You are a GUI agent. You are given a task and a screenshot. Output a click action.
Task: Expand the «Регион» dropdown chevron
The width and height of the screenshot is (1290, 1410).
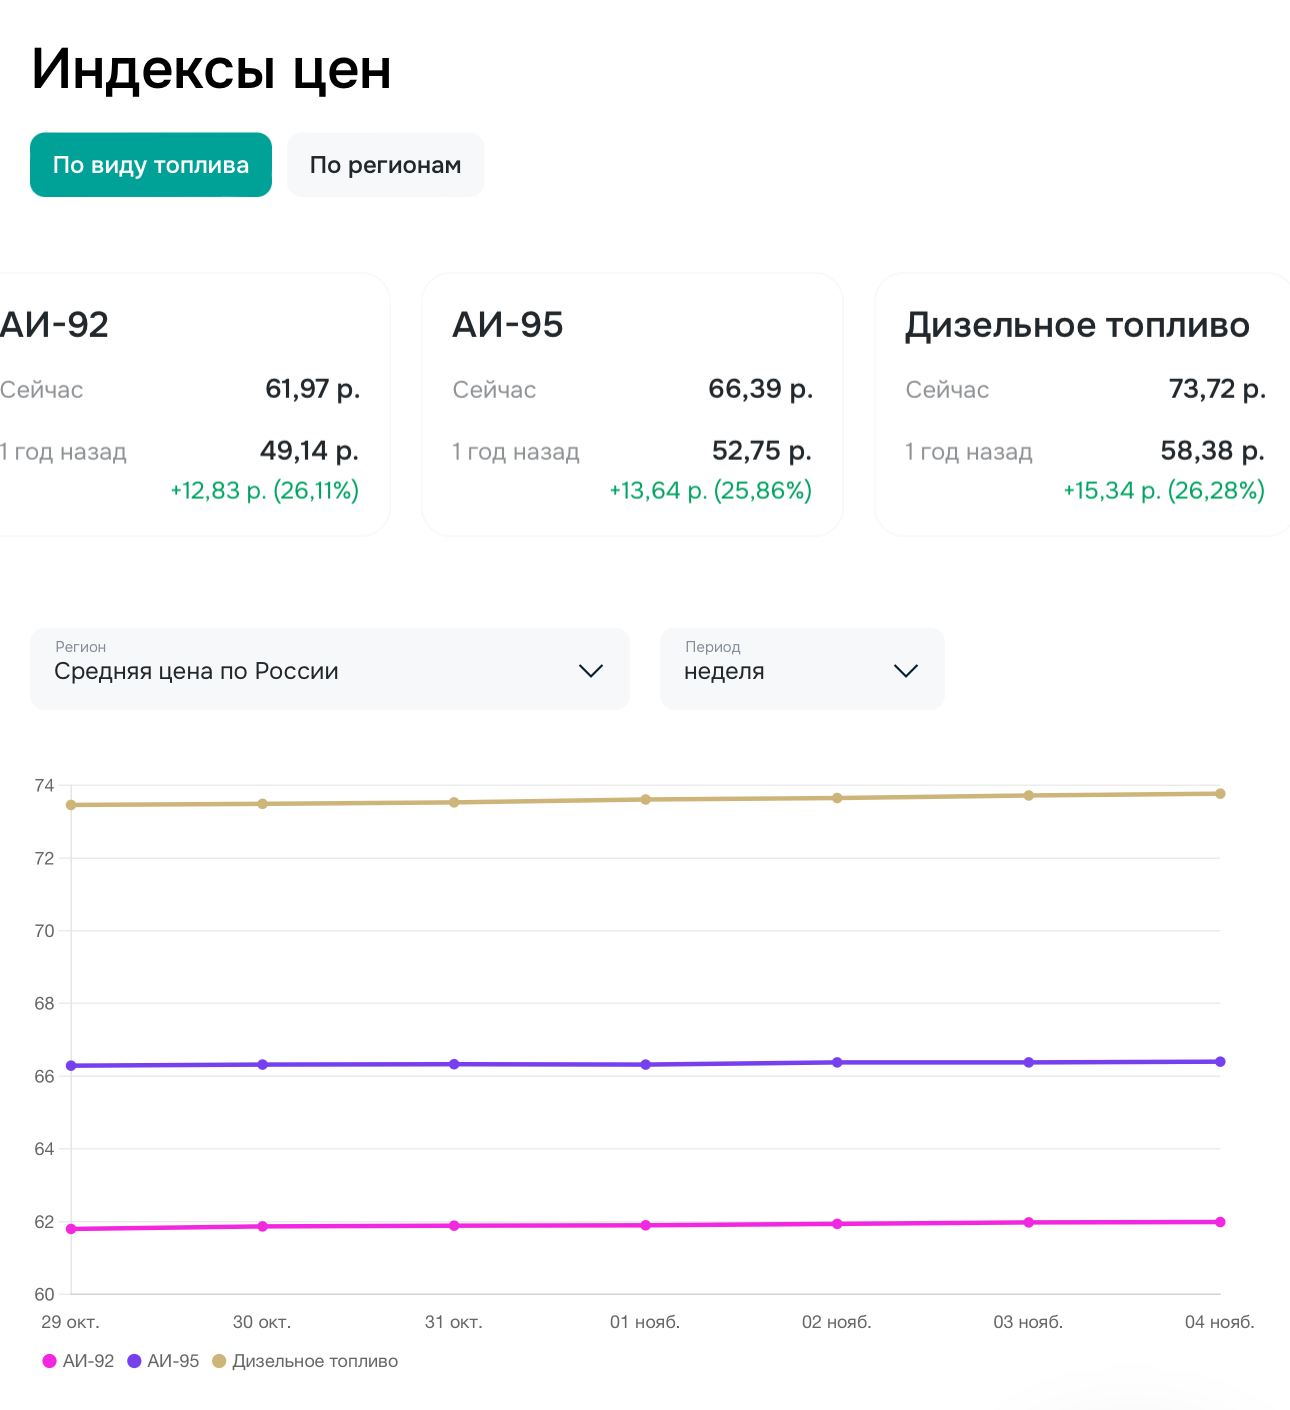point(591,671)
